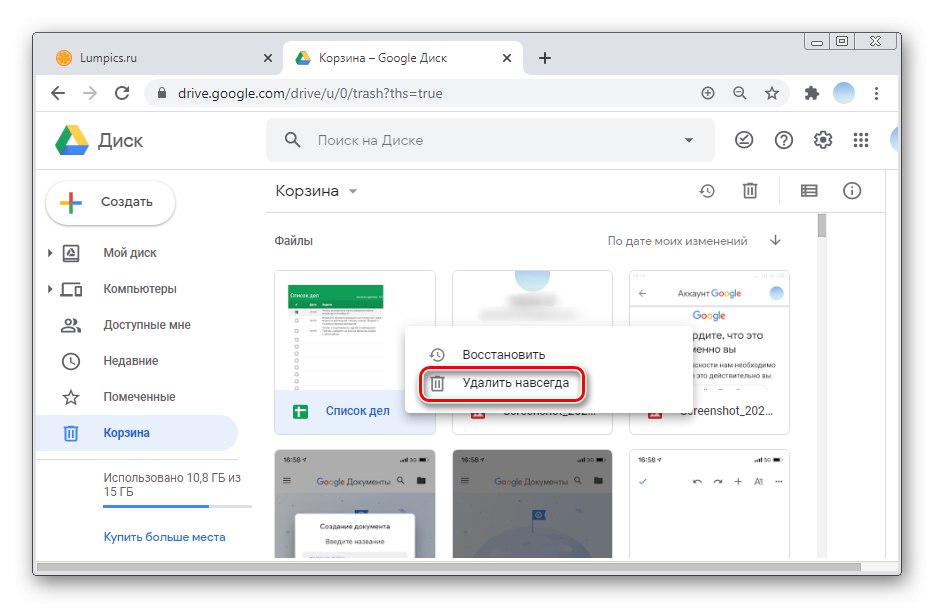Switch to list layout view icon

(809, 191)
